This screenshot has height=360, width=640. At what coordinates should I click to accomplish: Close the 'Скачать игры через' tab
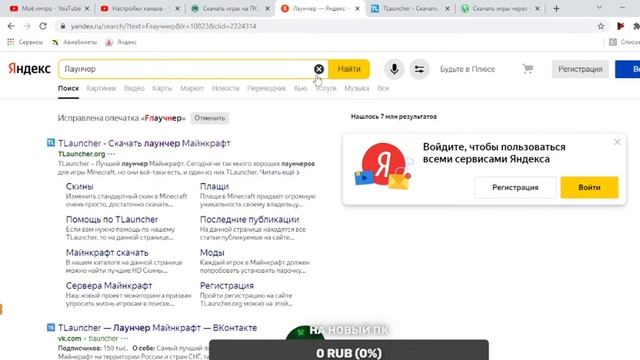pyautogui.click(x=537, y=8)
